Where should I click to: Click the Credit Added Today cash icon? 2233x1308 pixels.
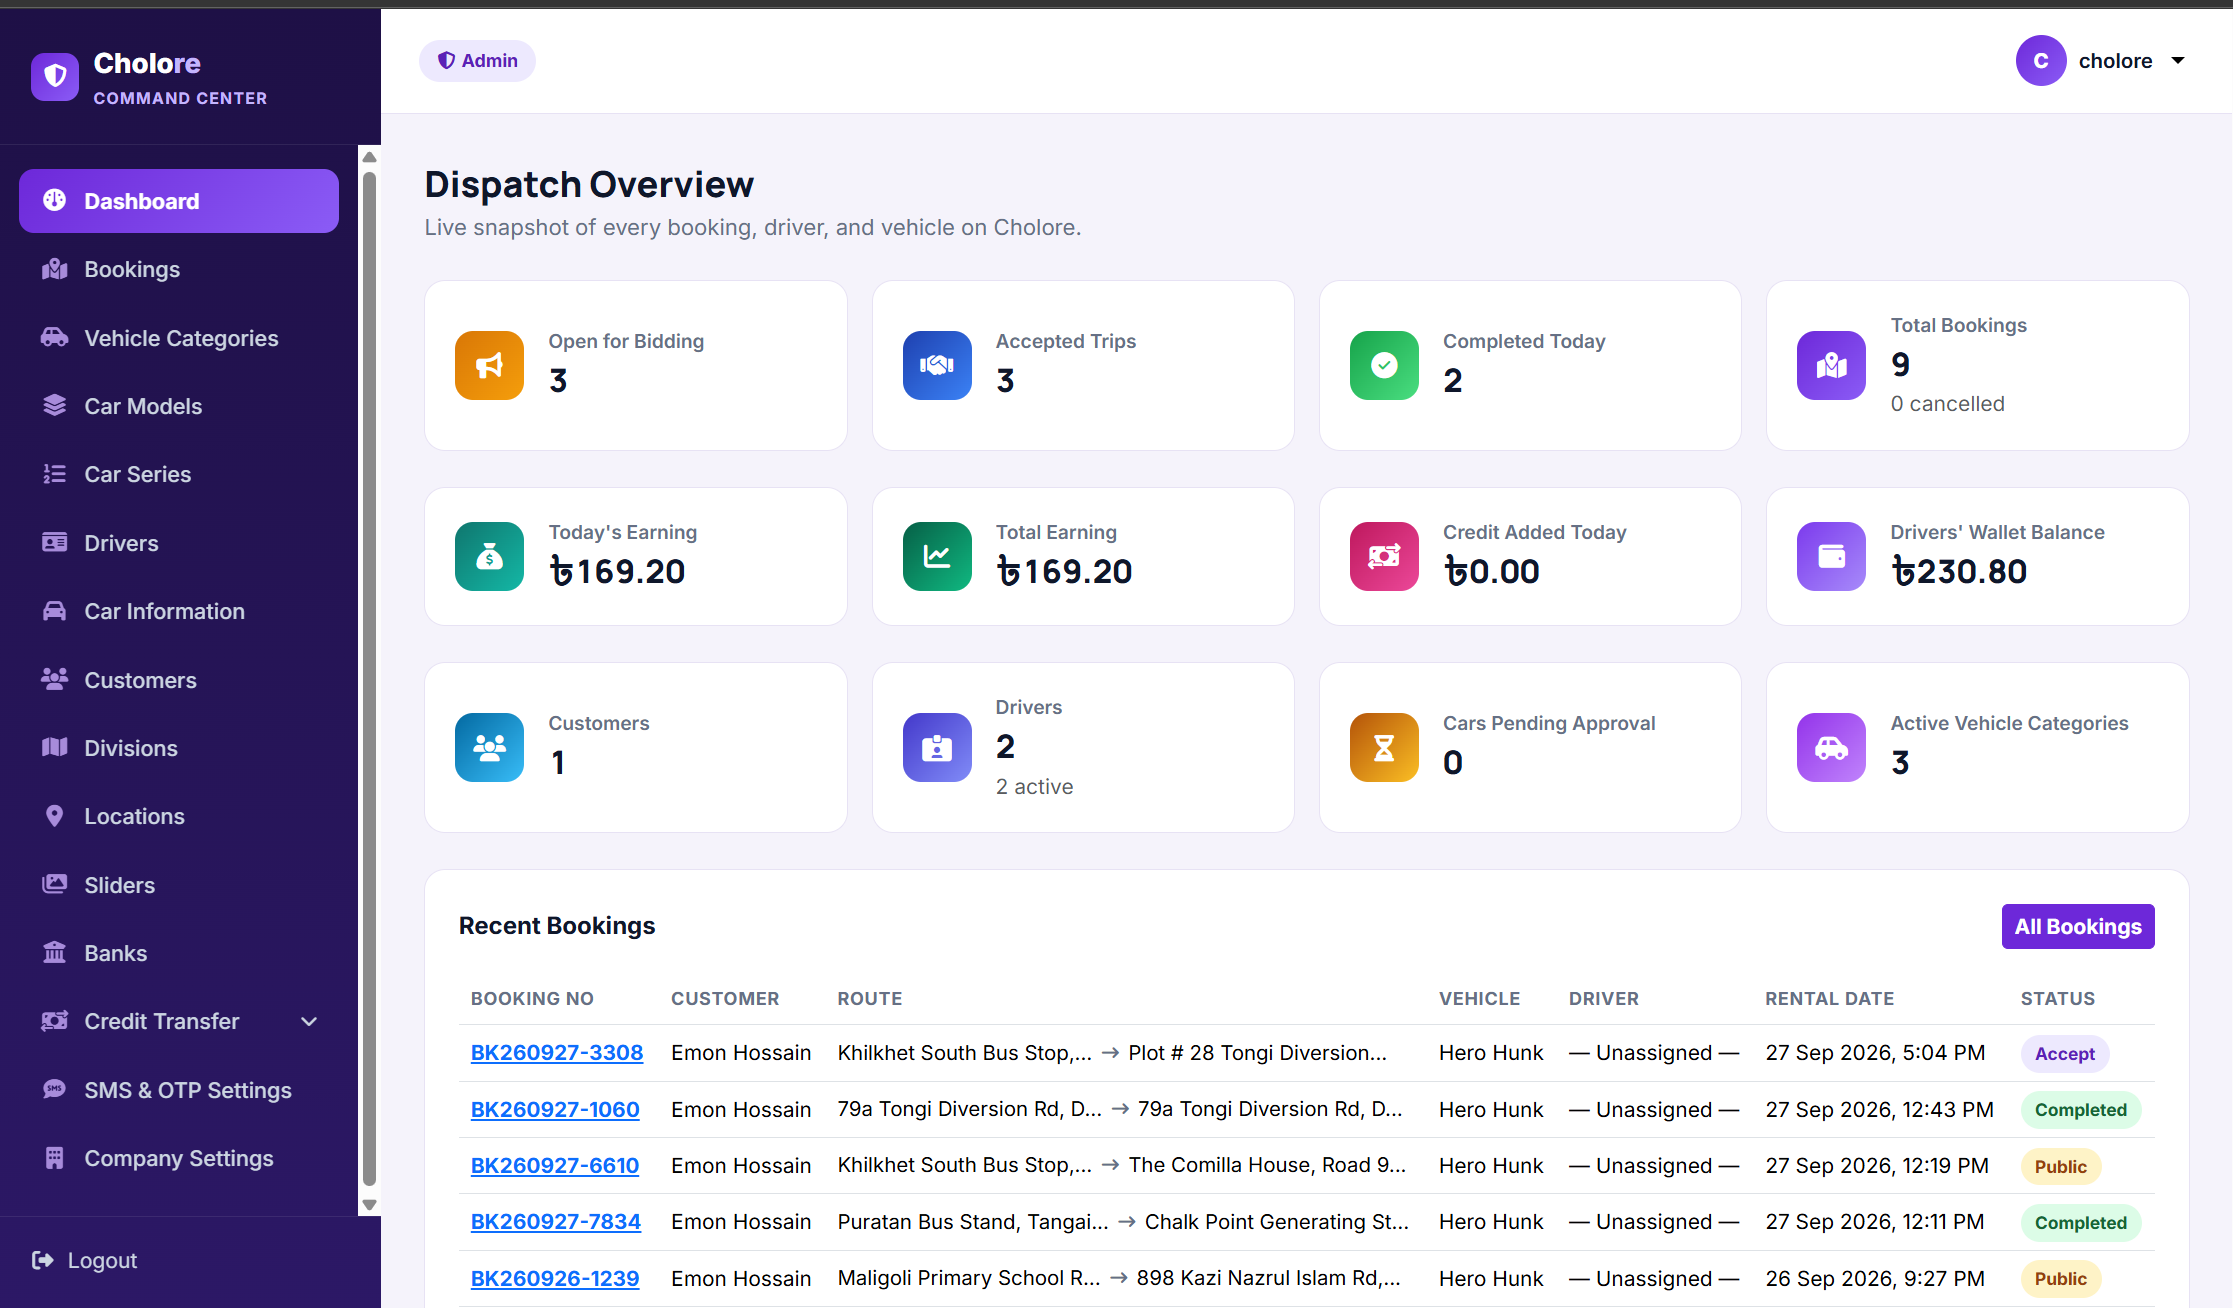pos(1384,556)
